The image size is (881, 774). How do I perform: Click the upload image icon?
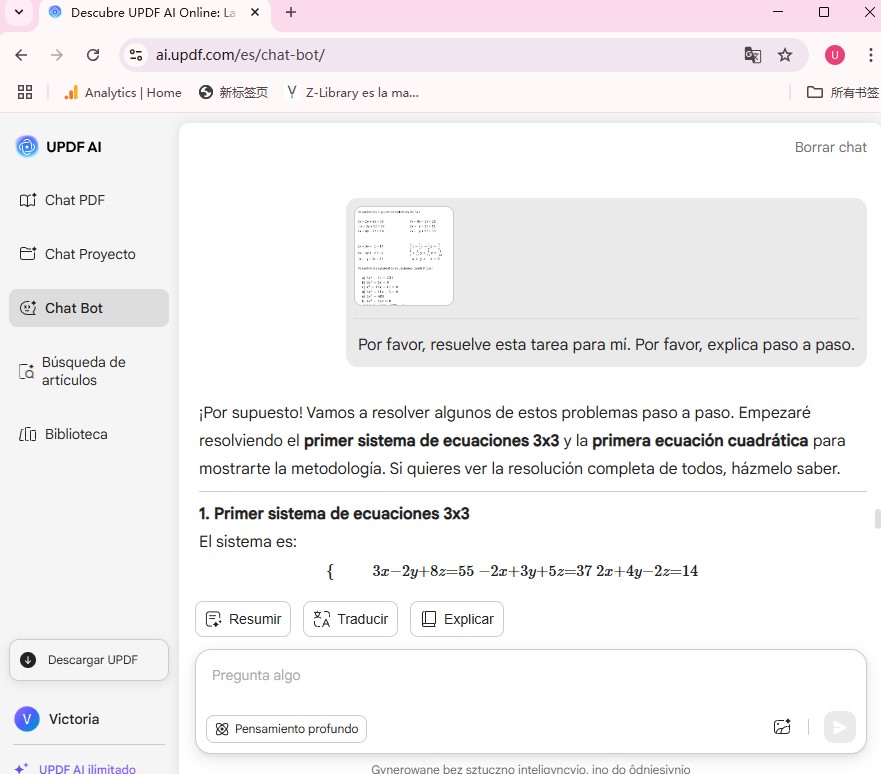[x=782, y=727]
